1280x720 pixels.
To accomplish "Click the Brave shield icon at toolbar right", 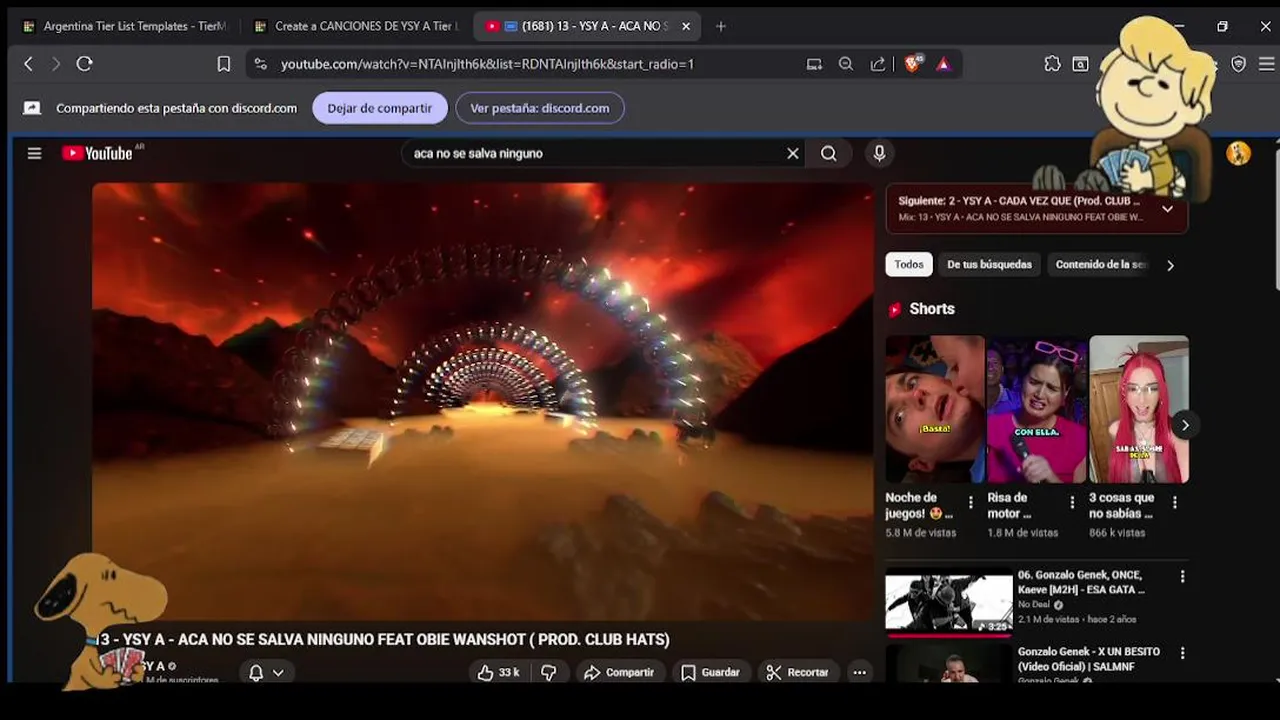I will tap(1238, 64).
